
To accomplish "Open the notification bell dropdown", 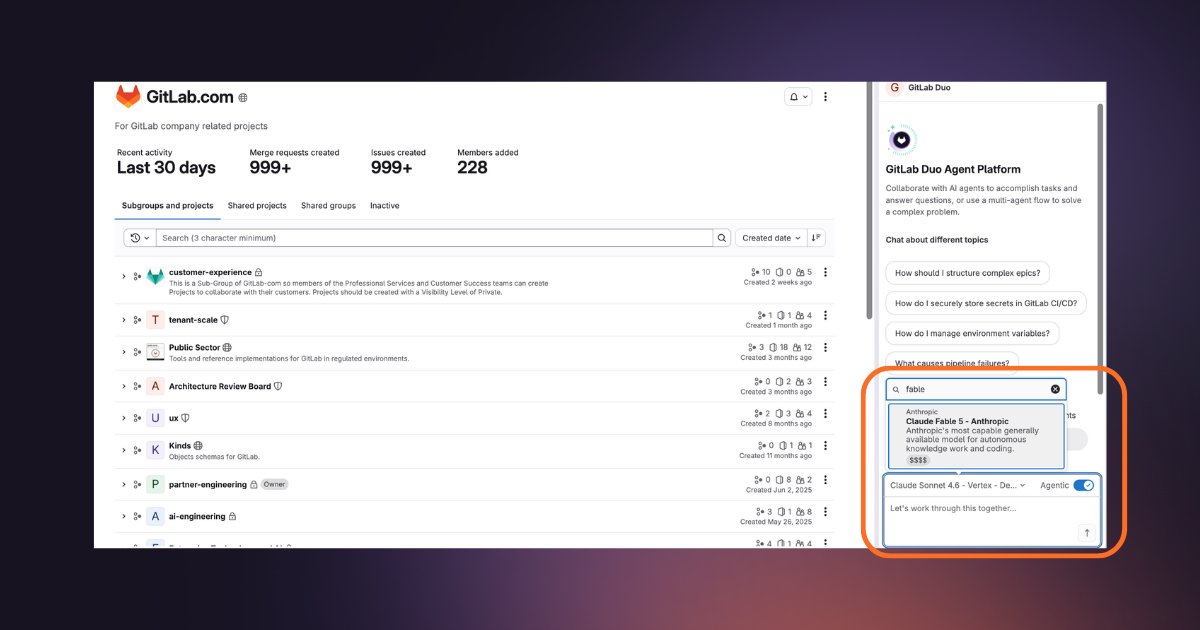I will [x=798, y=97].
